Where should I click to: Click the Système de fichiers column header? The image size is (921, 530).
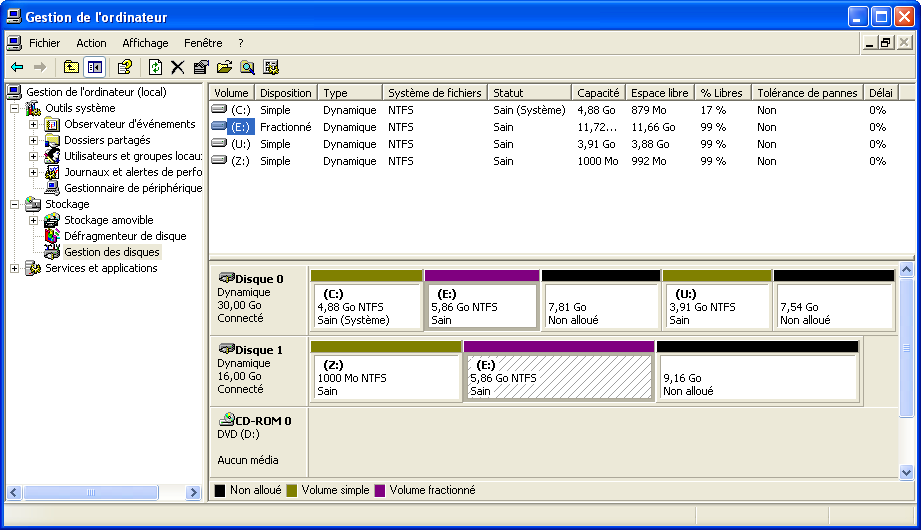[x=435, y=93]
